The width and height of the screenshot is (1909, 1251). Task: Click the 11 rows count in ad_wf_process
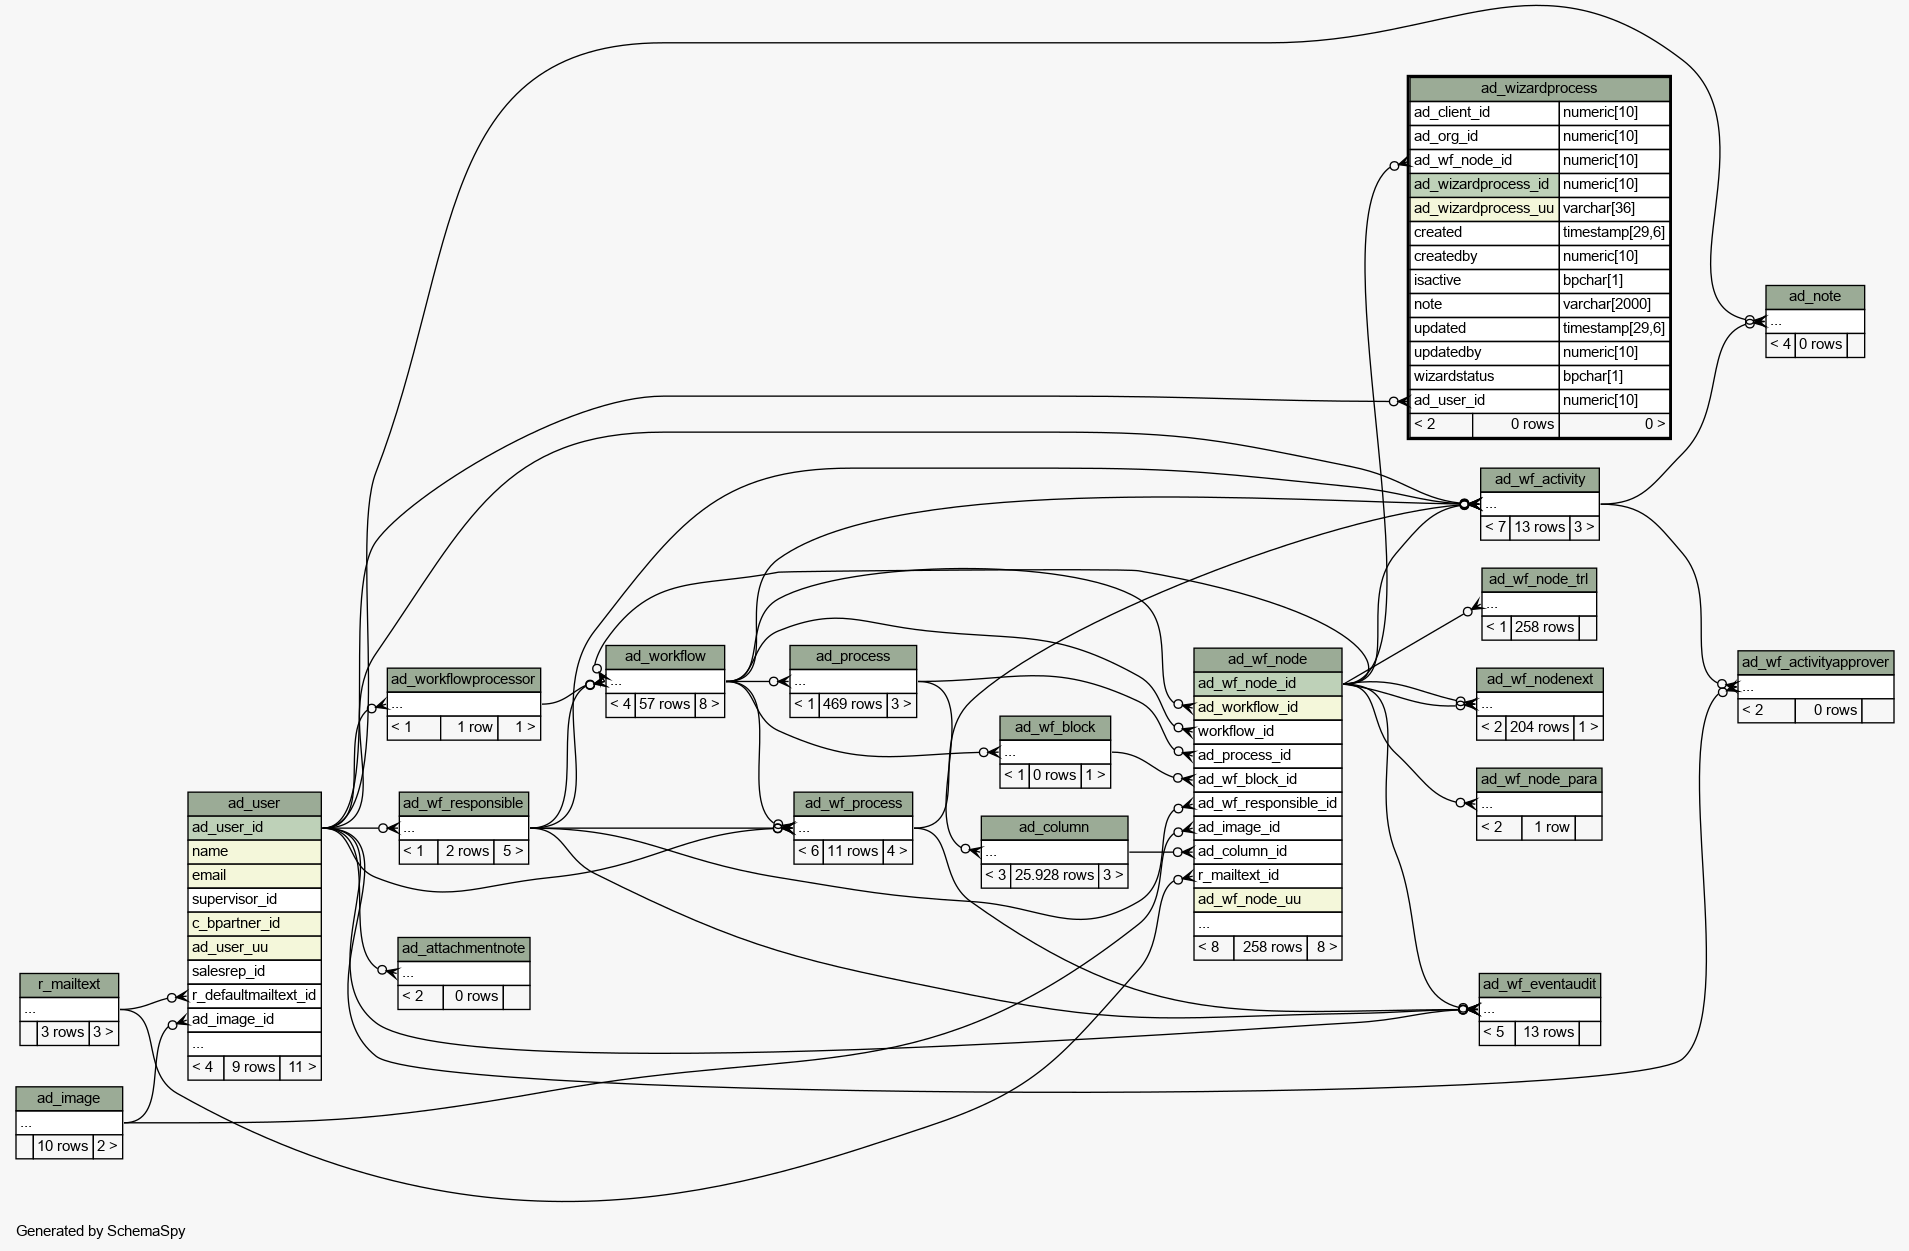(x=852, y=851)
